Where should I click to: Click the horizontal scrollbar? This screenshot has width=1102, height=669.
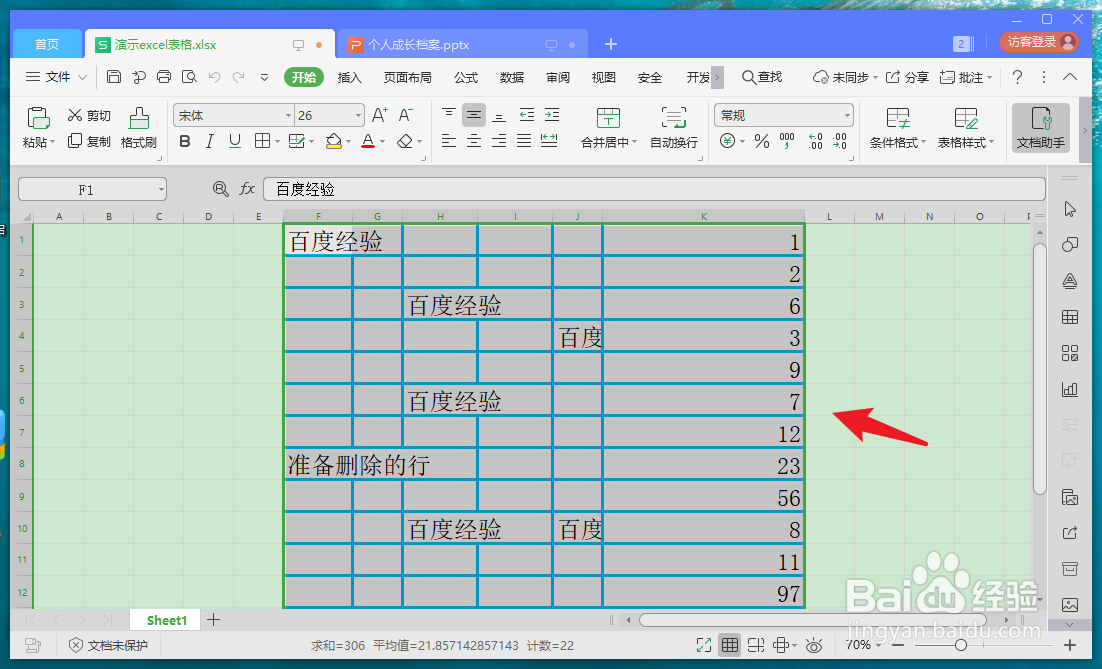pyautogui.click(x=812, y=620)
